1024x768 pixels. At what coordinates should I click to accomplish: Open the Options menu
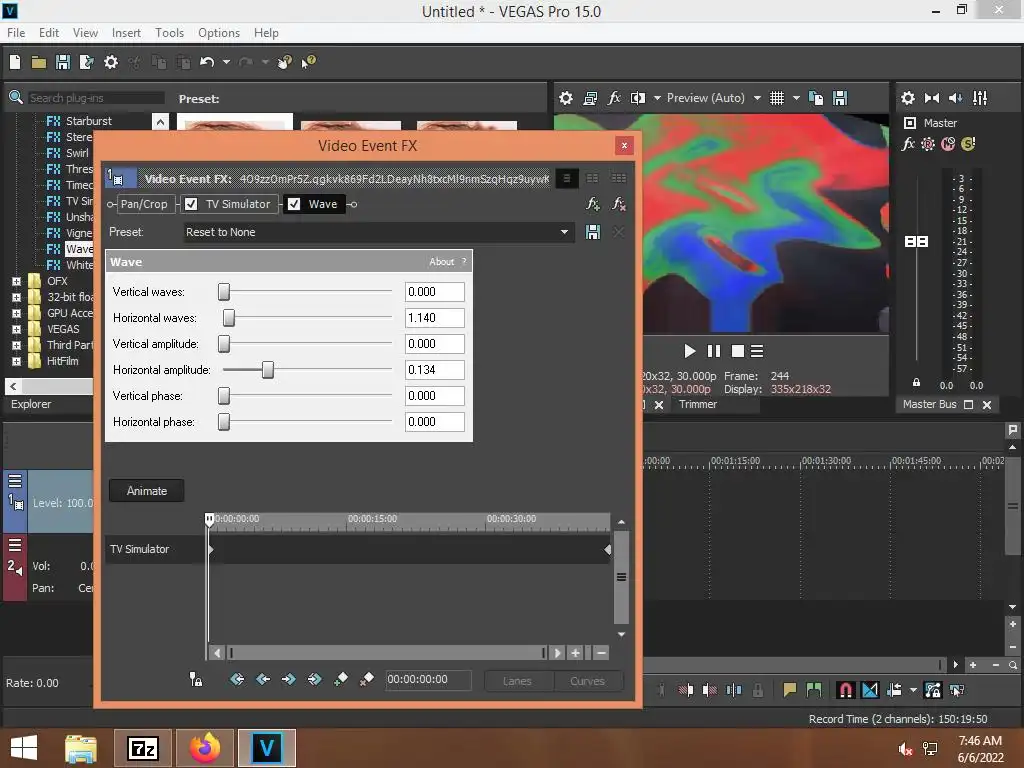coord(219,33)
